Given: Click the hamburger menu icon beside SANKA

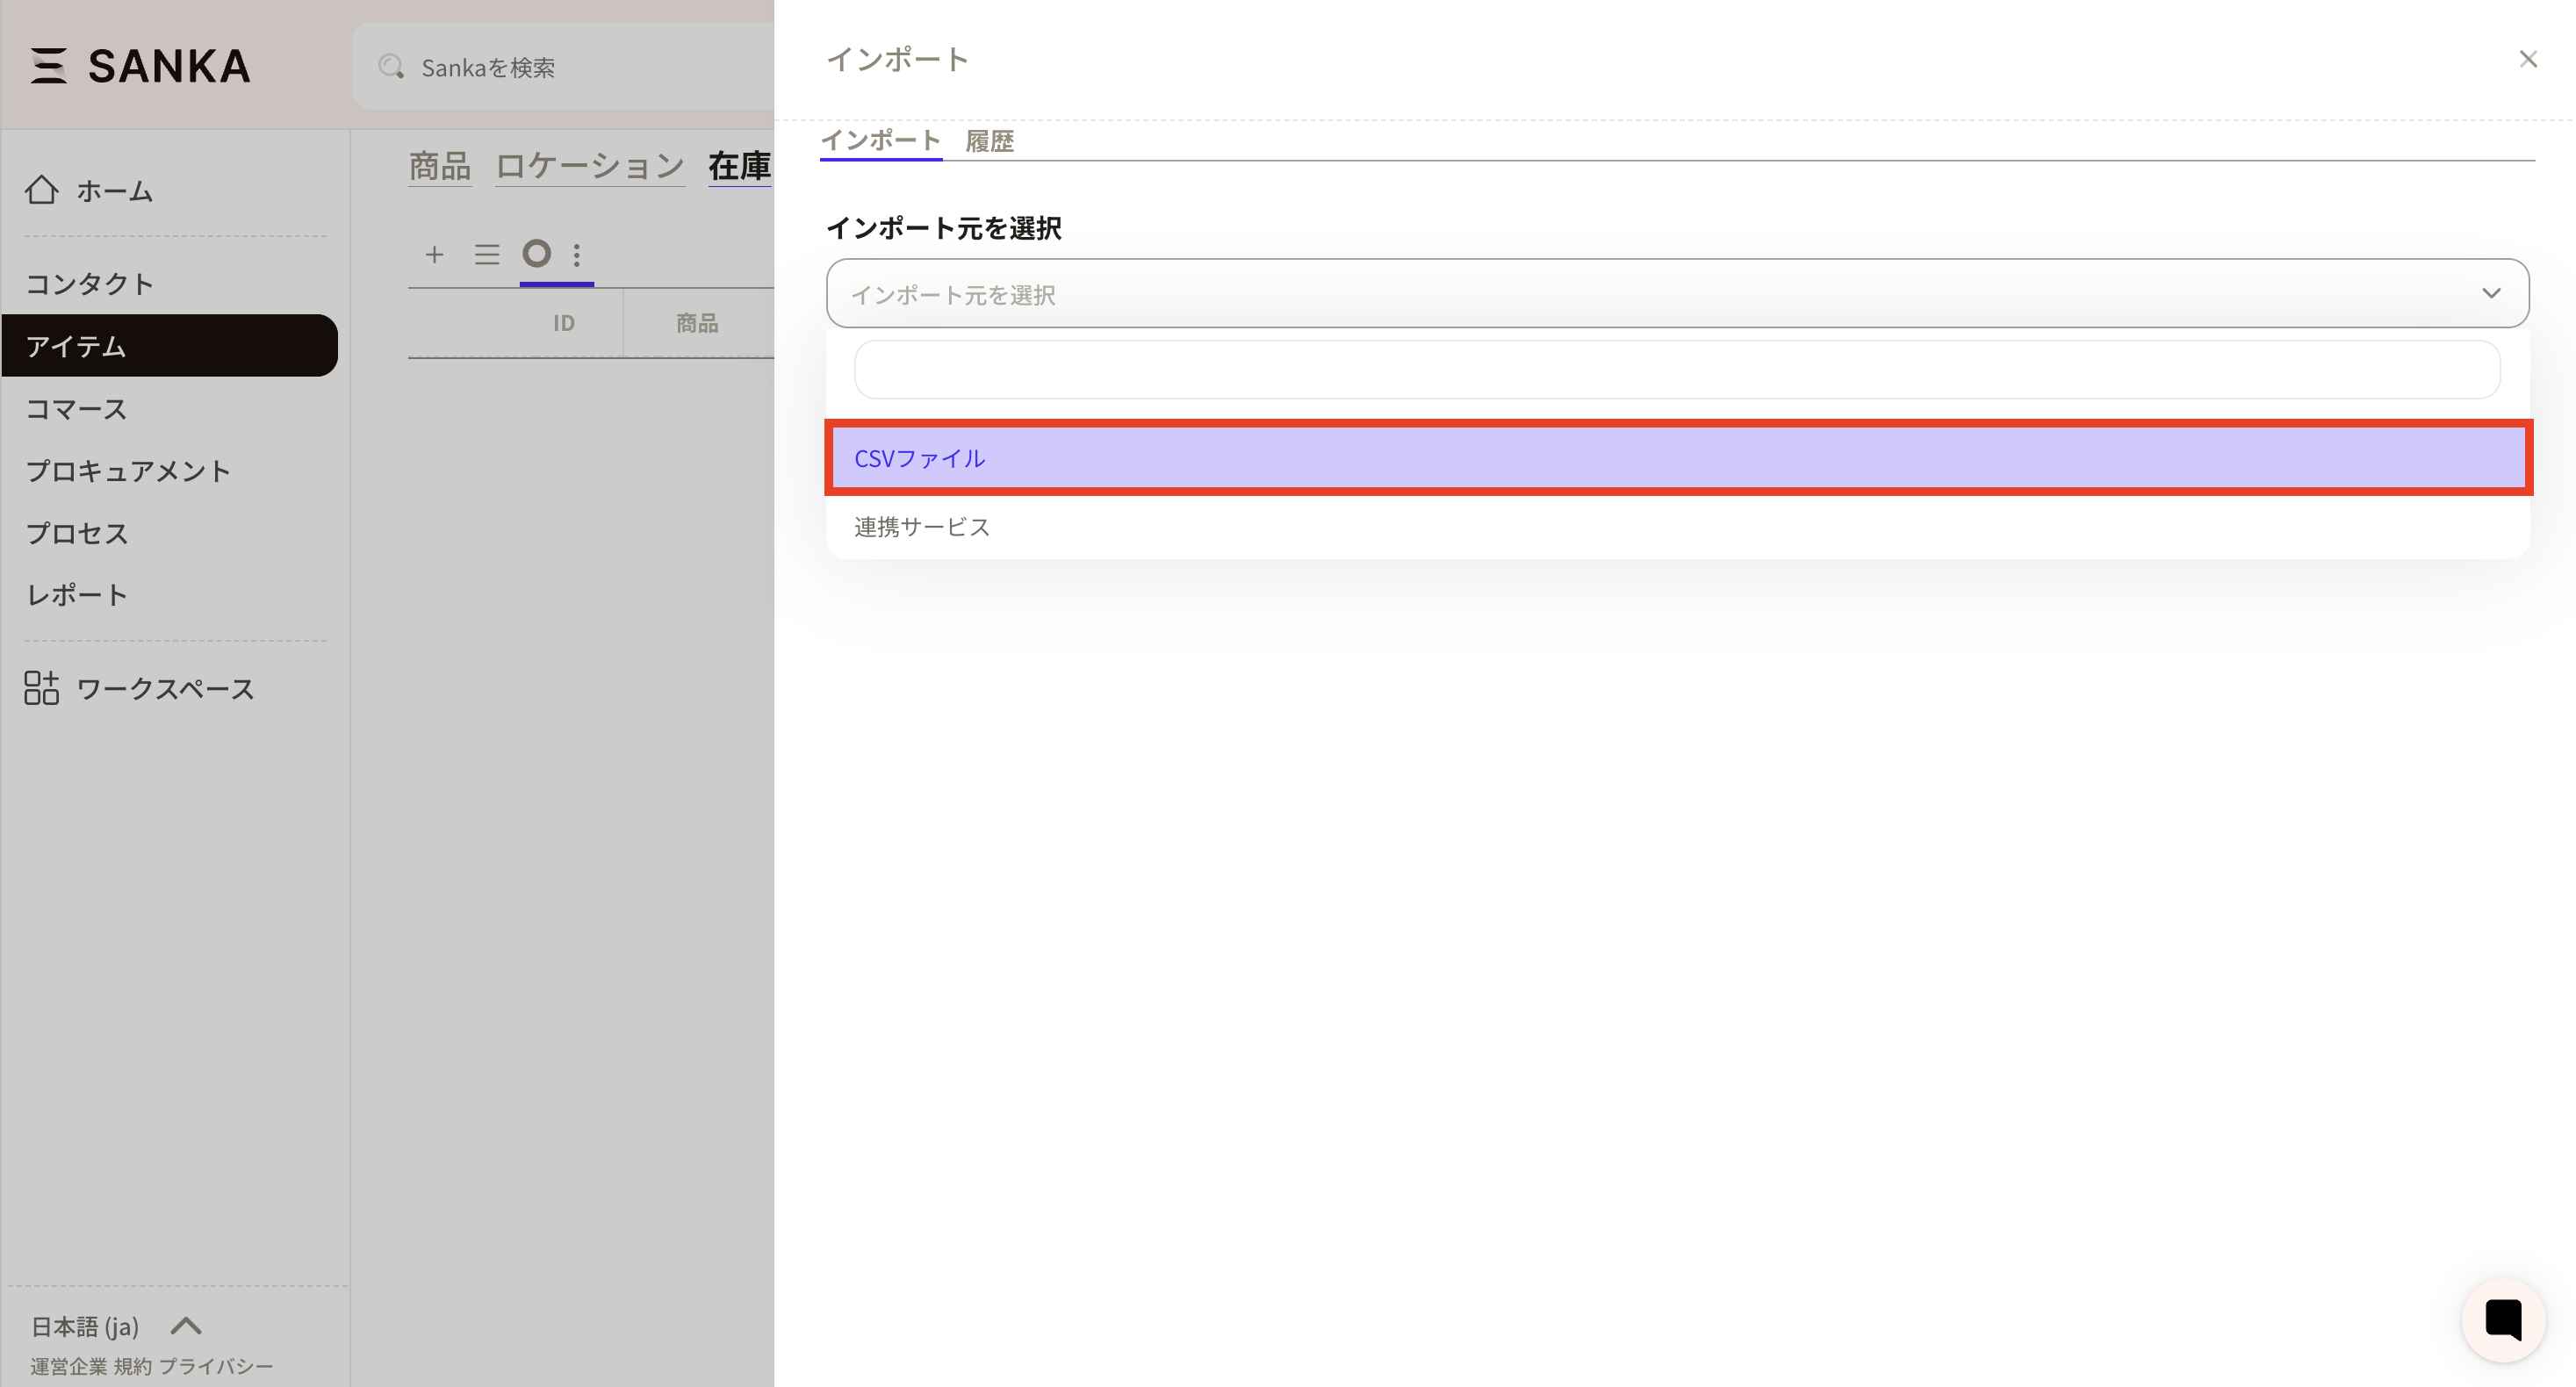Looking at the screenshot, I should (47, 66).
